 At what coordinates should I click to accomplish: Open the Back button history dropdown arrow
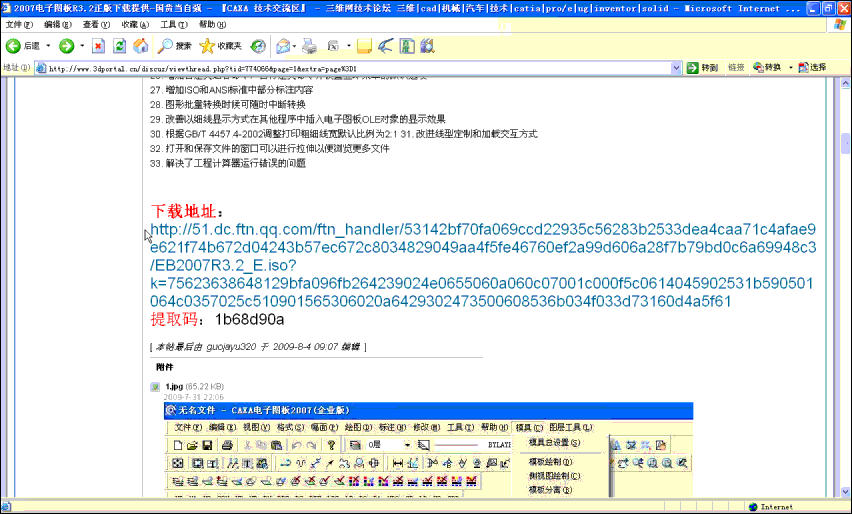click(48, 46)
